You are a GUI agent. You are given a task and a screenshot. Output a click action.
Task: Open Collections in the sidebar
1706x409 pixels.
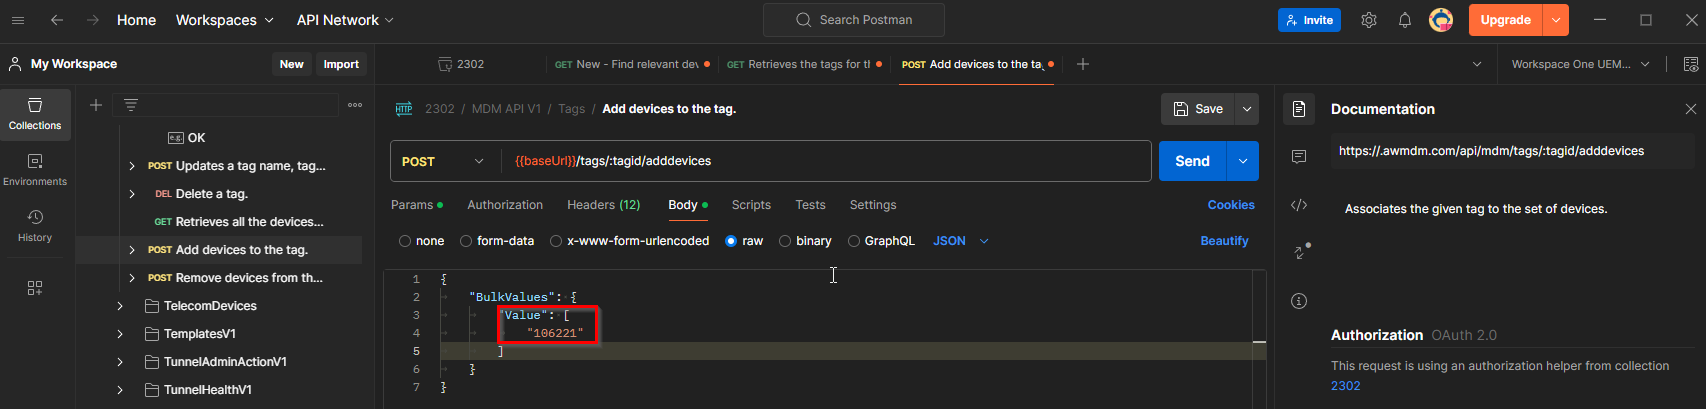point(35,114)
